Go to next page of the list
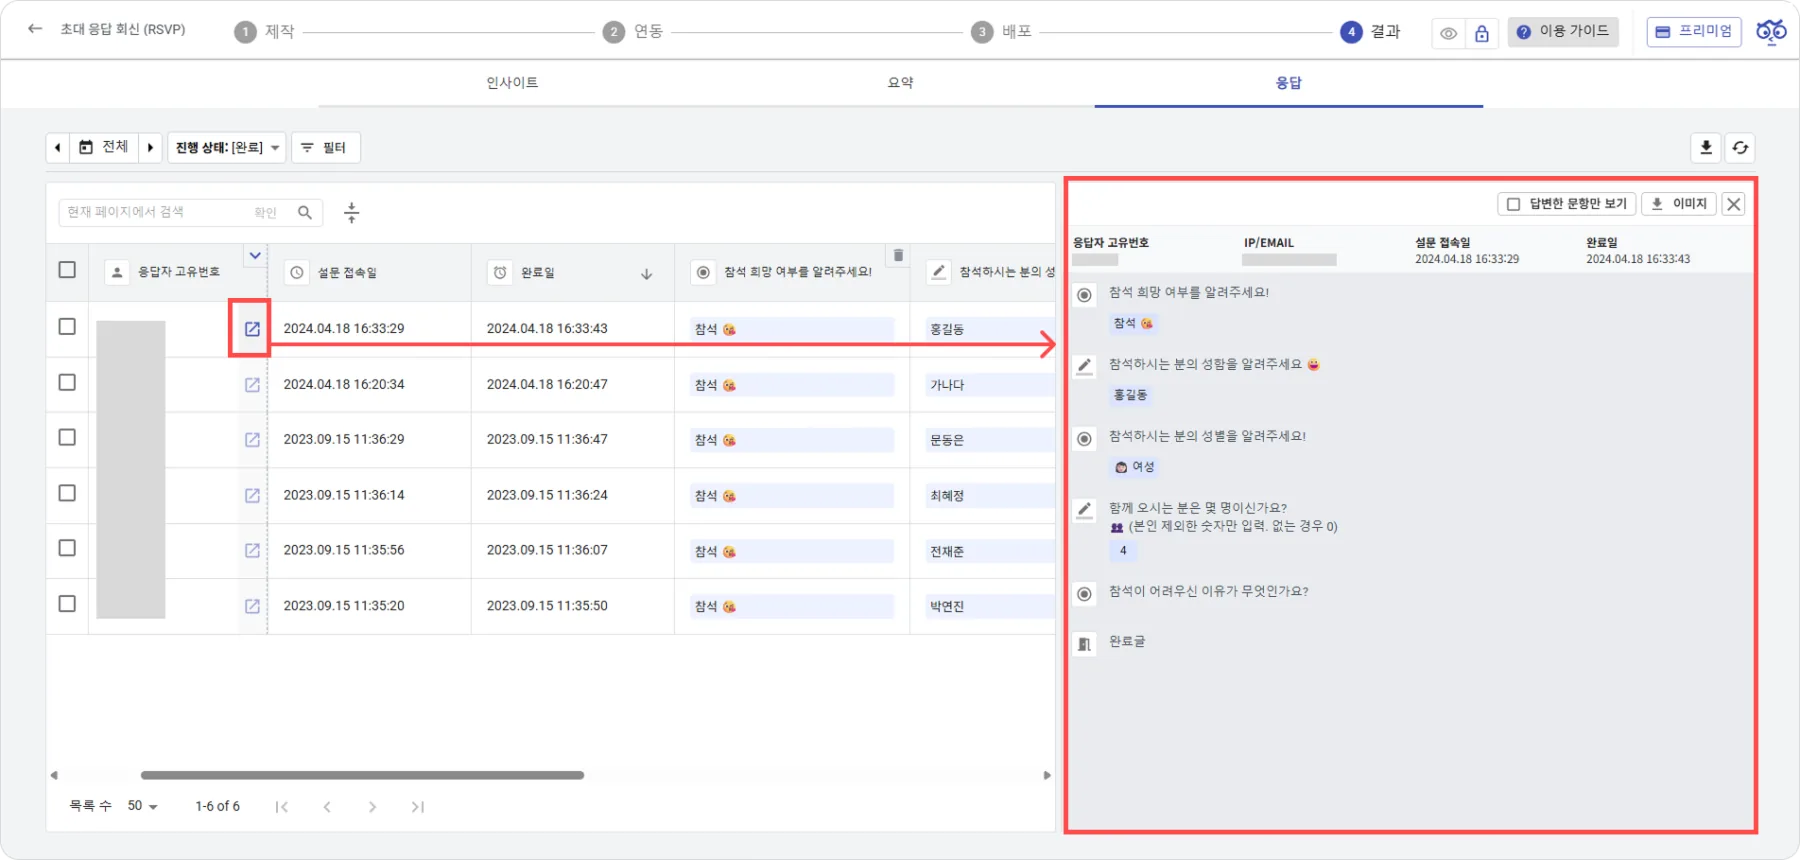The width and height of the screenshot is (1800, 860). (372, 807)
